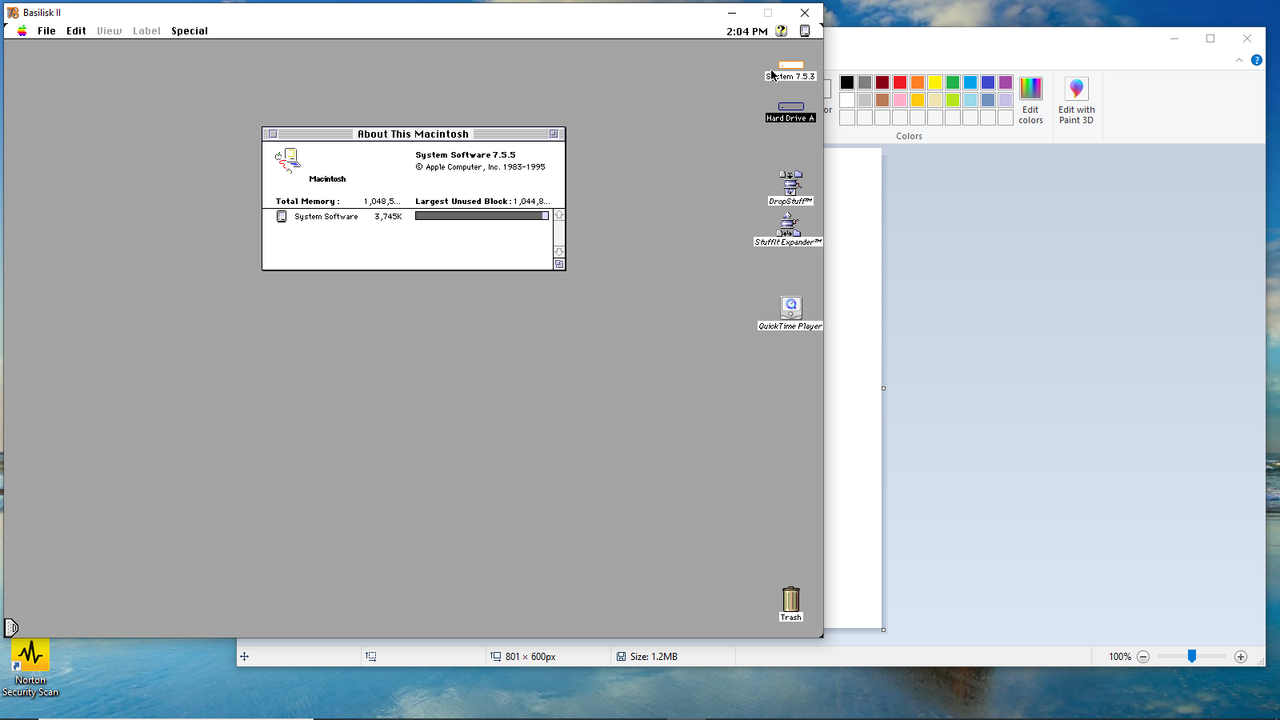Pick the green color swatch in Paint
This screenshot has width=1280, height=720.
[x=953, y=82]
